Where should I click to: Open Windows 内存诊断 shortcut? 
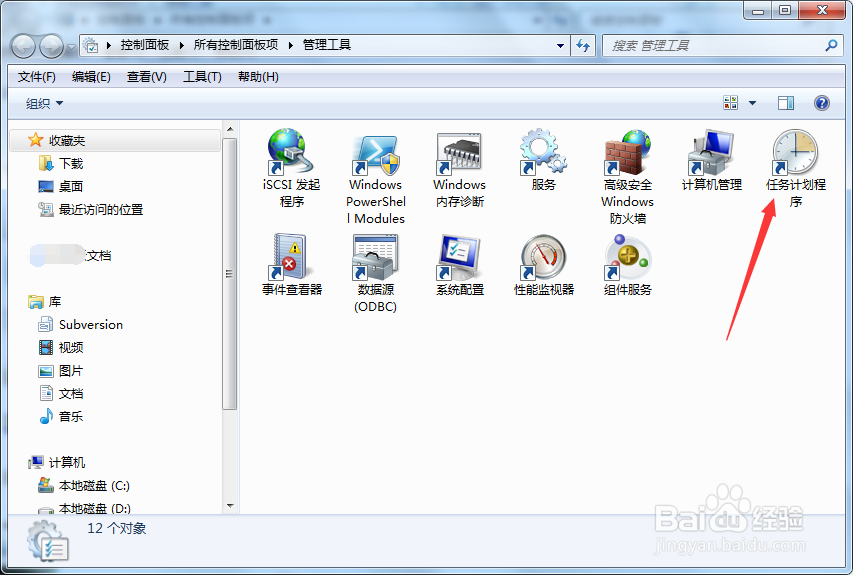[x=460, y=169]
